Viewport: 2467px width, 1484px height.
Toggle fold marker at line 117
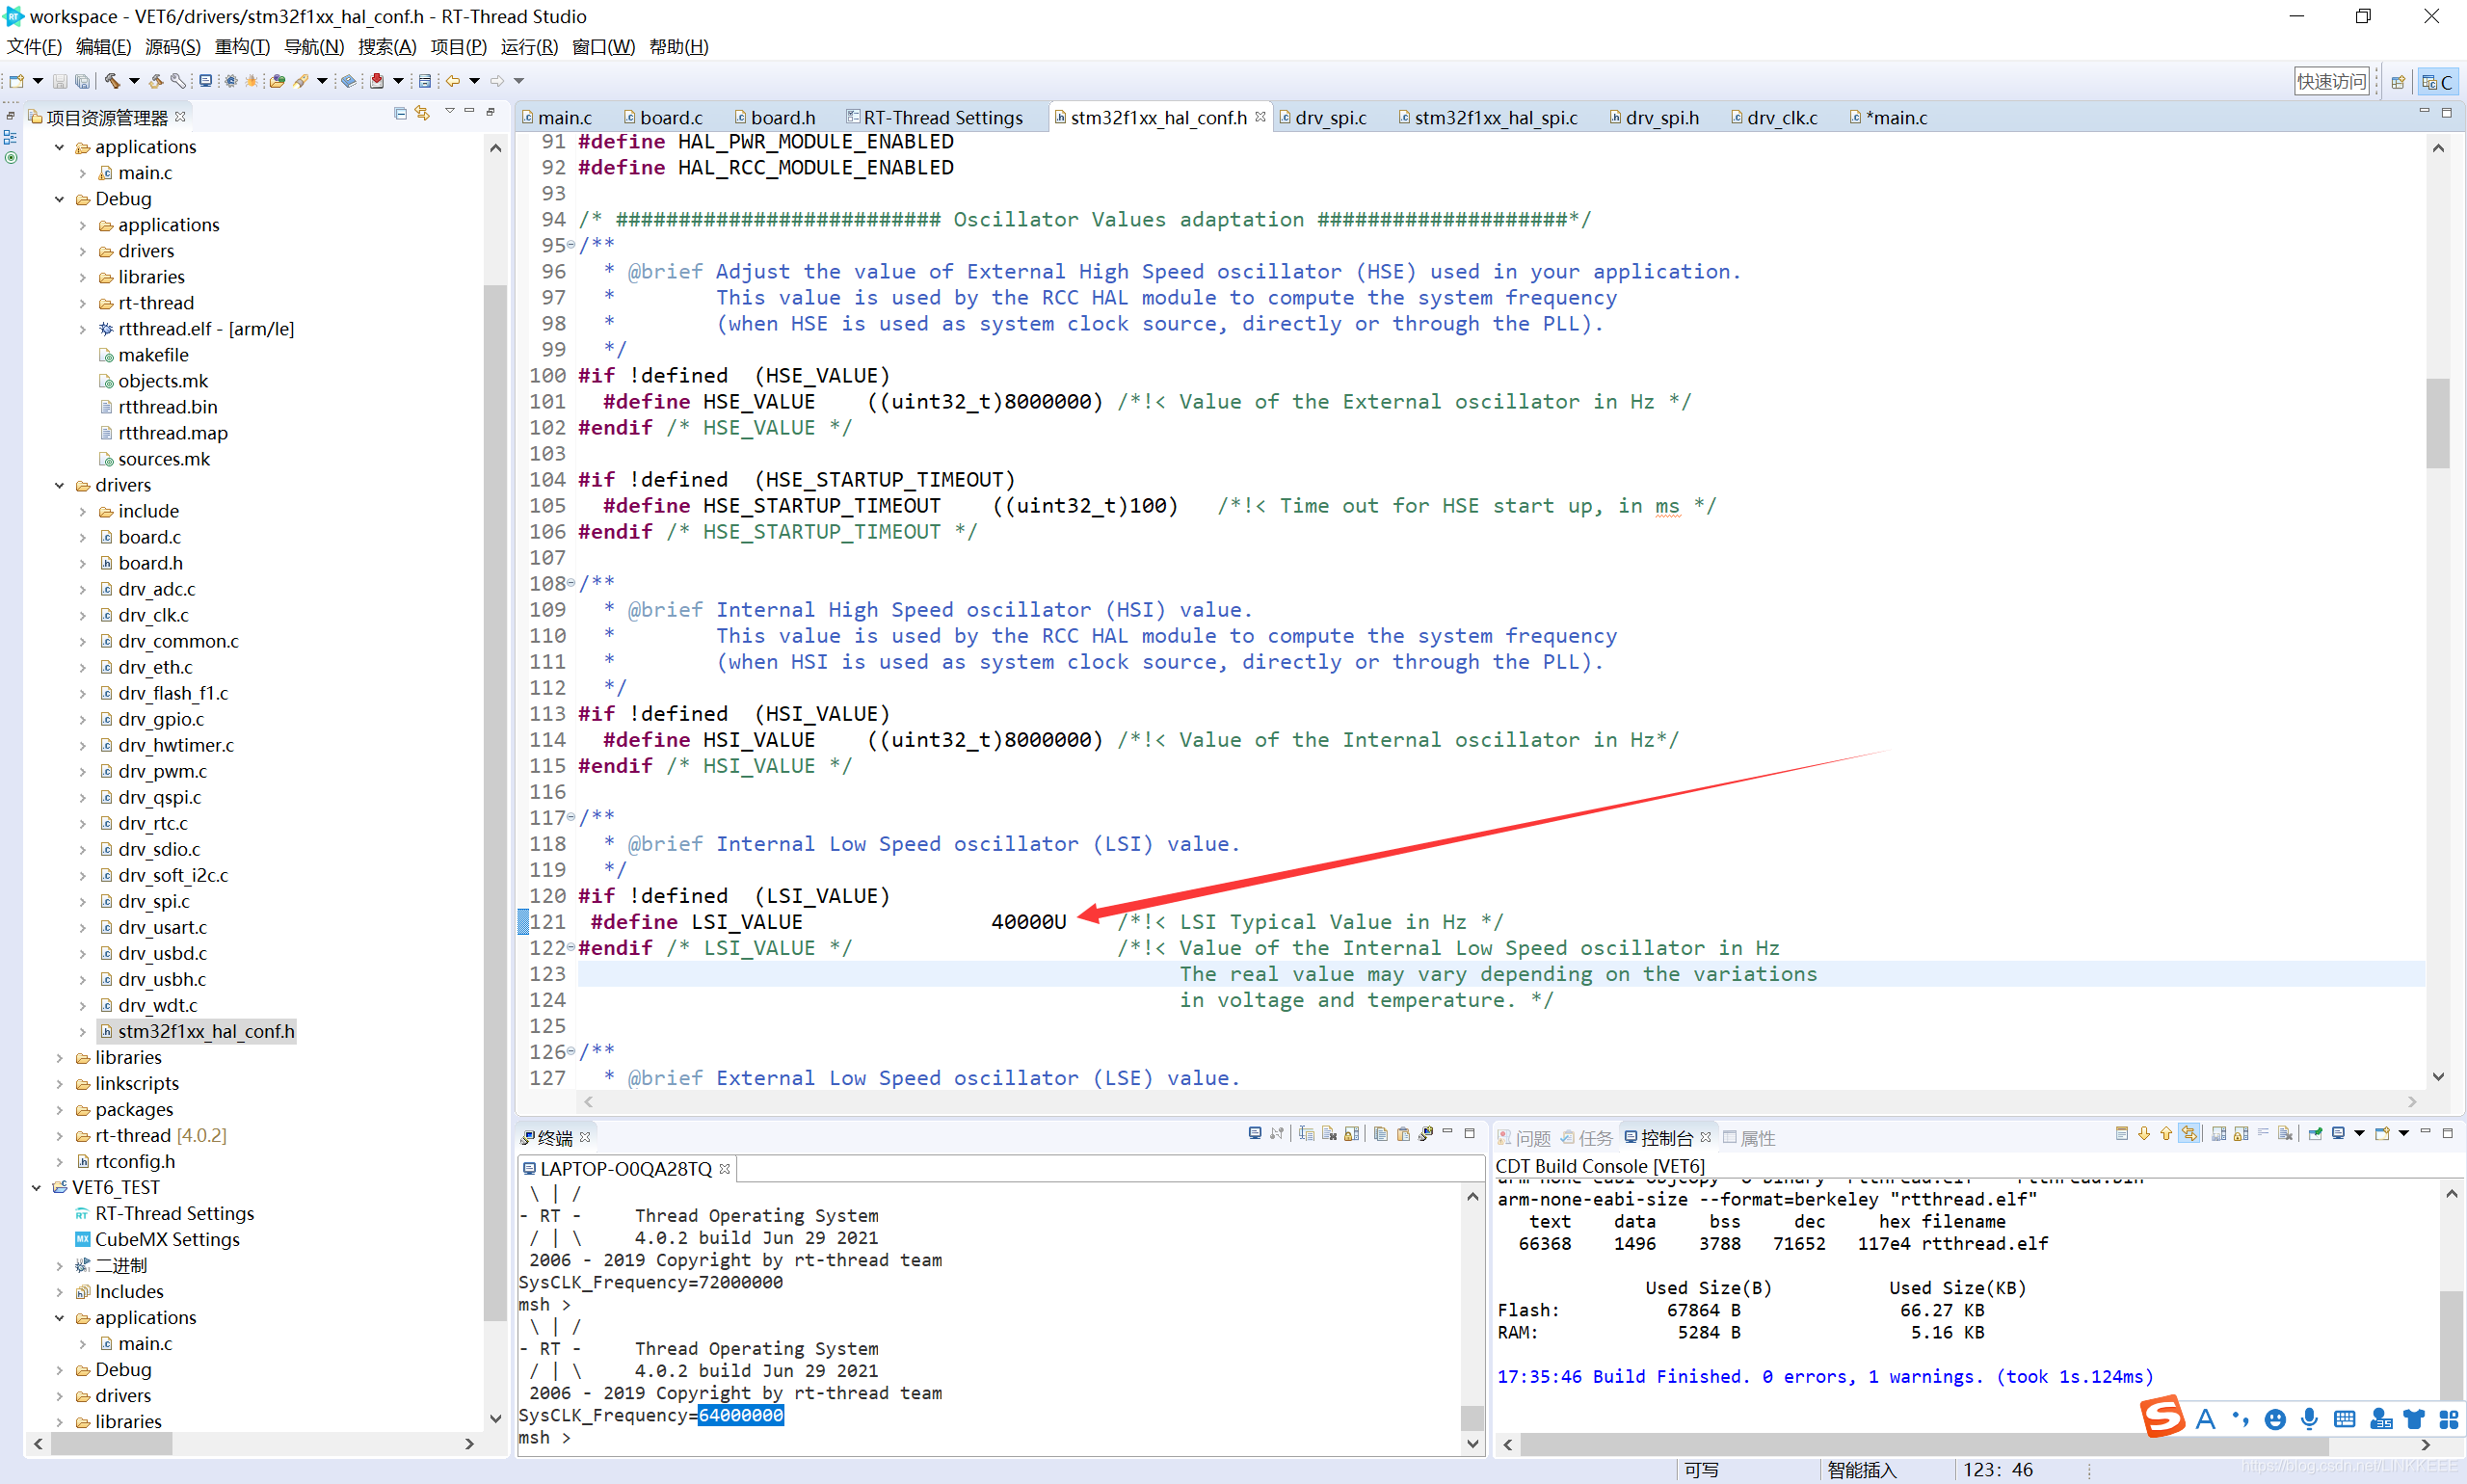571,817
